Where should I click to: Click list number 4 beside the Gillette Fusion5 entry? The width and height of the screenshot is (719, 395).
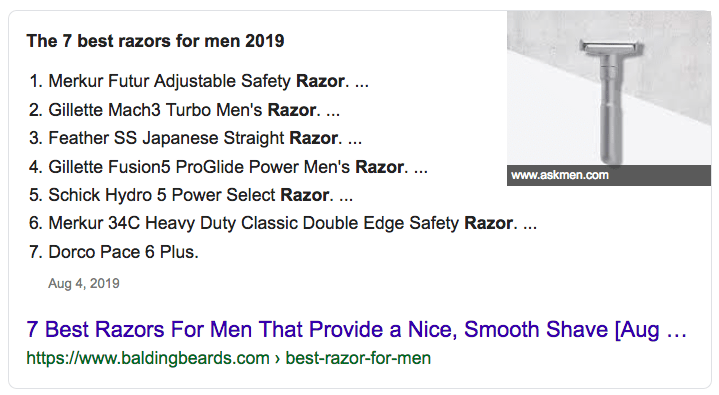[x=36, y=167]
